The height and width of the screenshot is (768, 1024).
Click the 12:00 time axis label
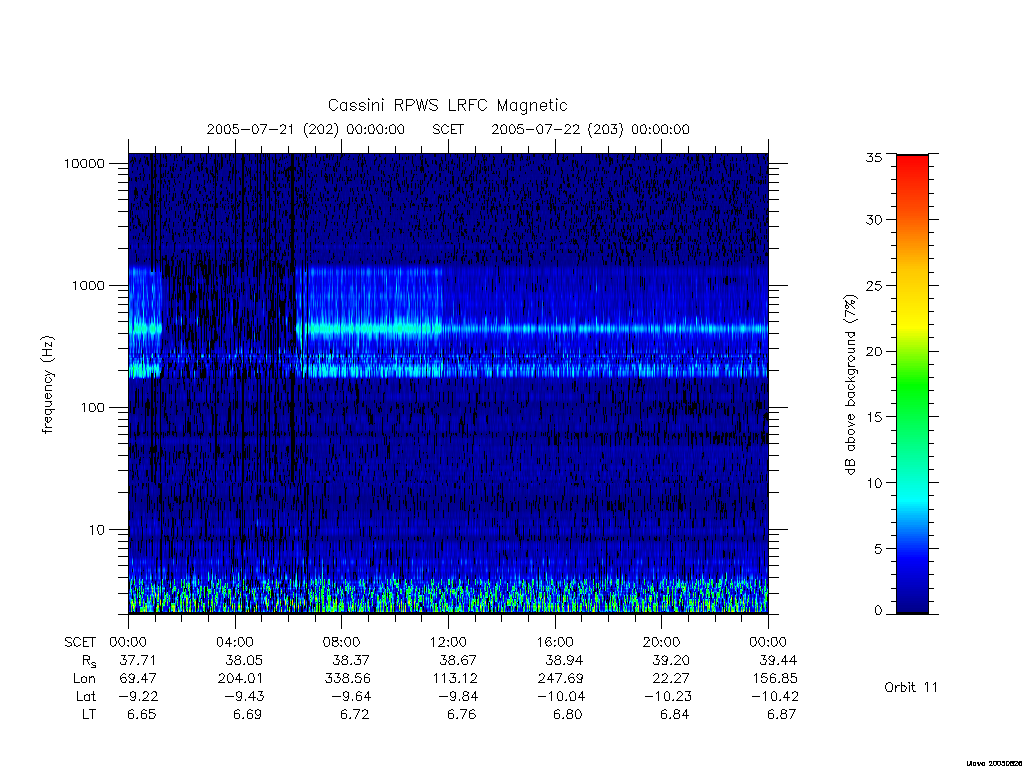449,643
